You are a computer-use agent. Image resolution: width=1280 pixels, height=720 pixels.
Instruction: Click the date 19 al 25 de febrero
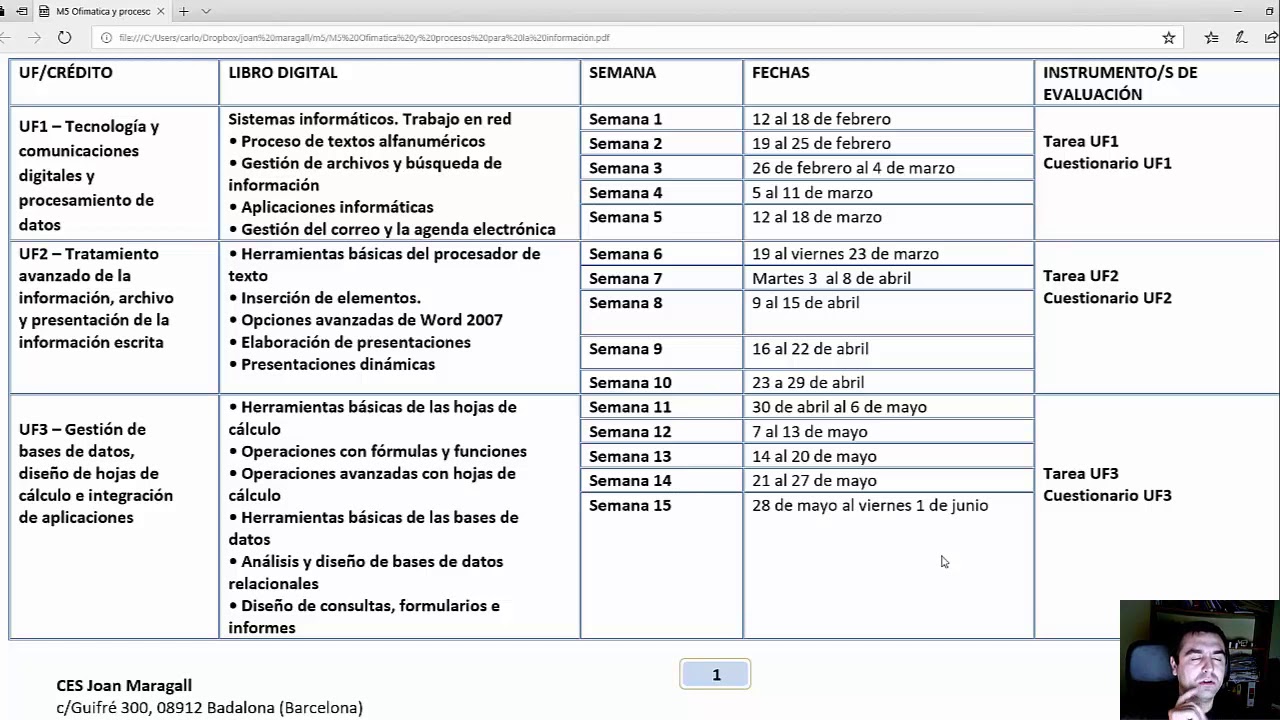pos(821,143)
